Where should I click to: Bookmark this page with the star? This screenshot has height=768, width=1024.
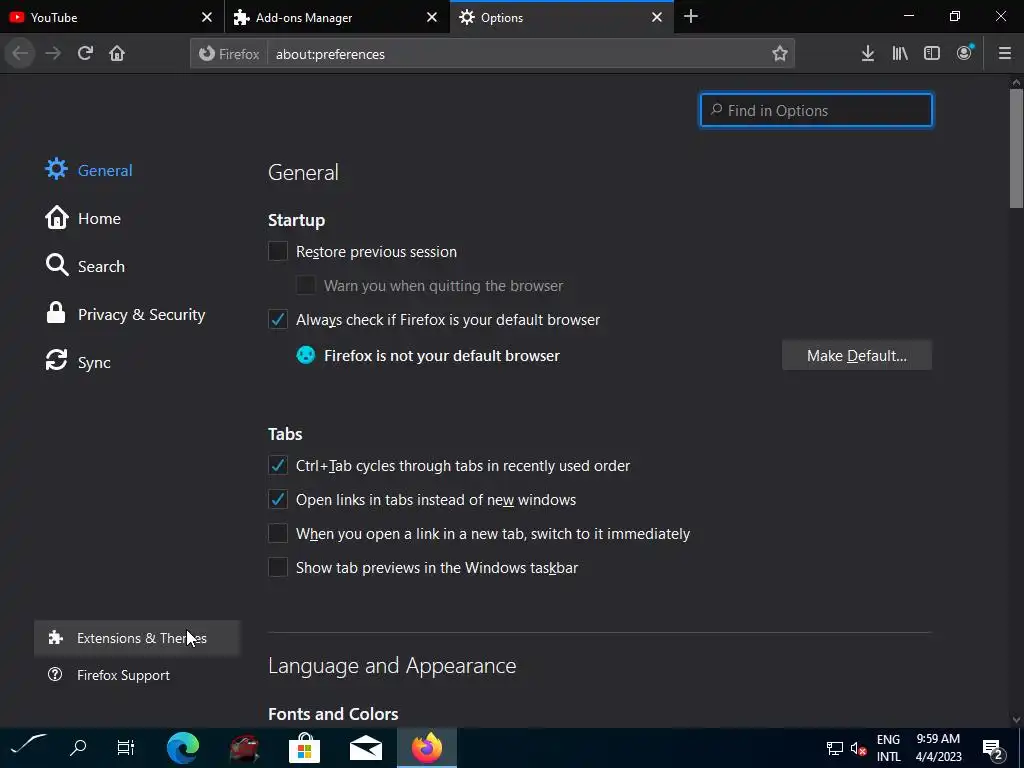pos(780,54)
